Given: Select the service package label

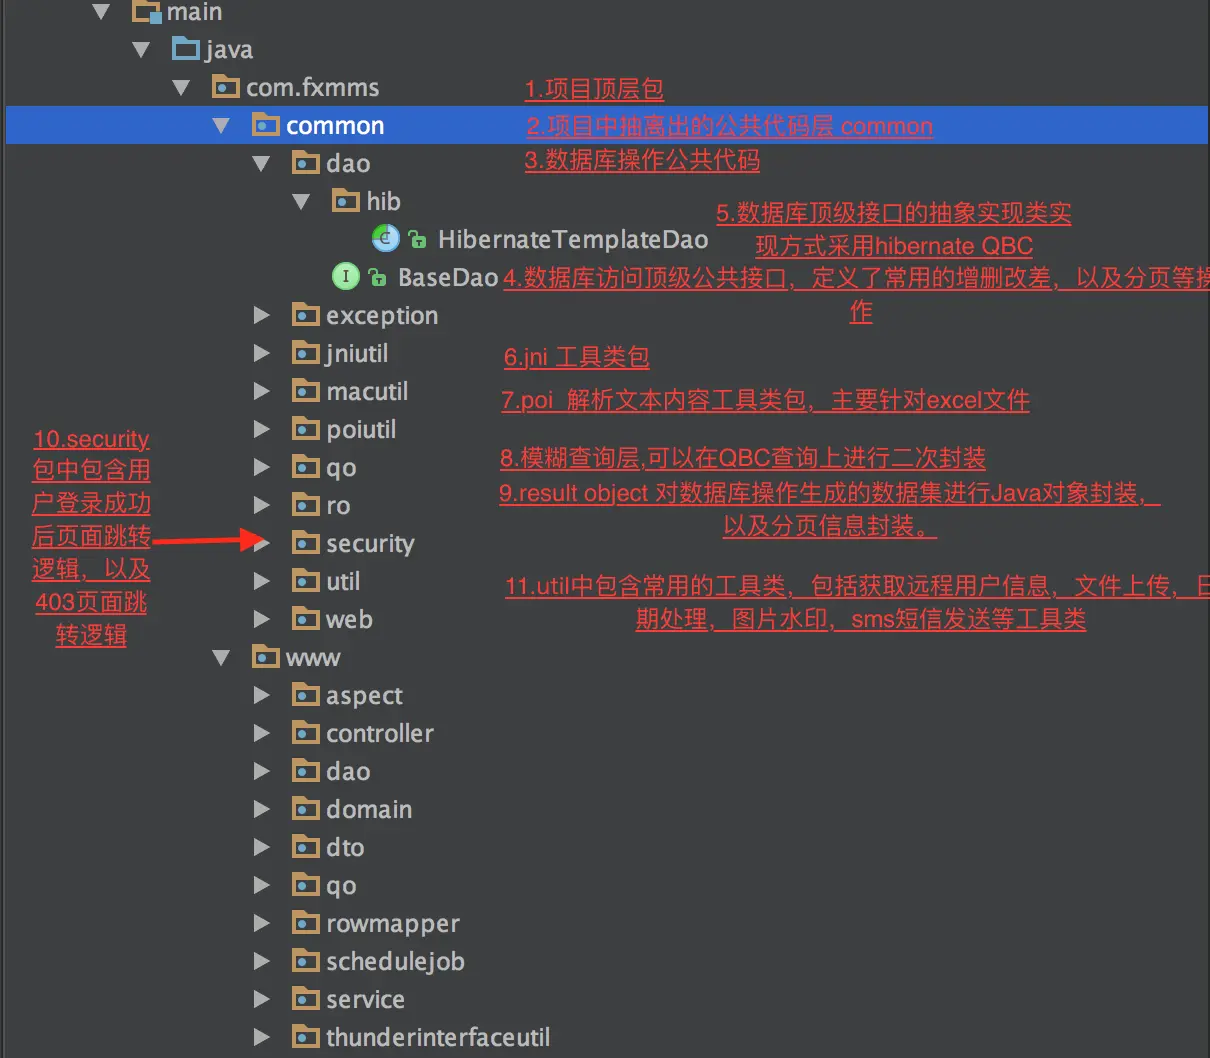Looking at the screenshot, I should tap(365, 999).
